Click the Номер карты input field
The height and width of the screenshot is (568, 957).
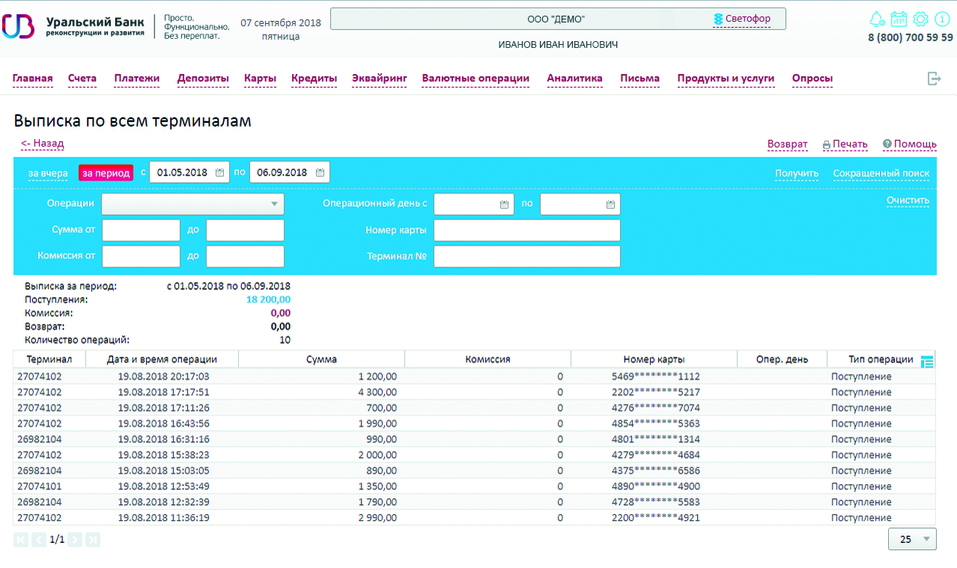click(527, 231)
